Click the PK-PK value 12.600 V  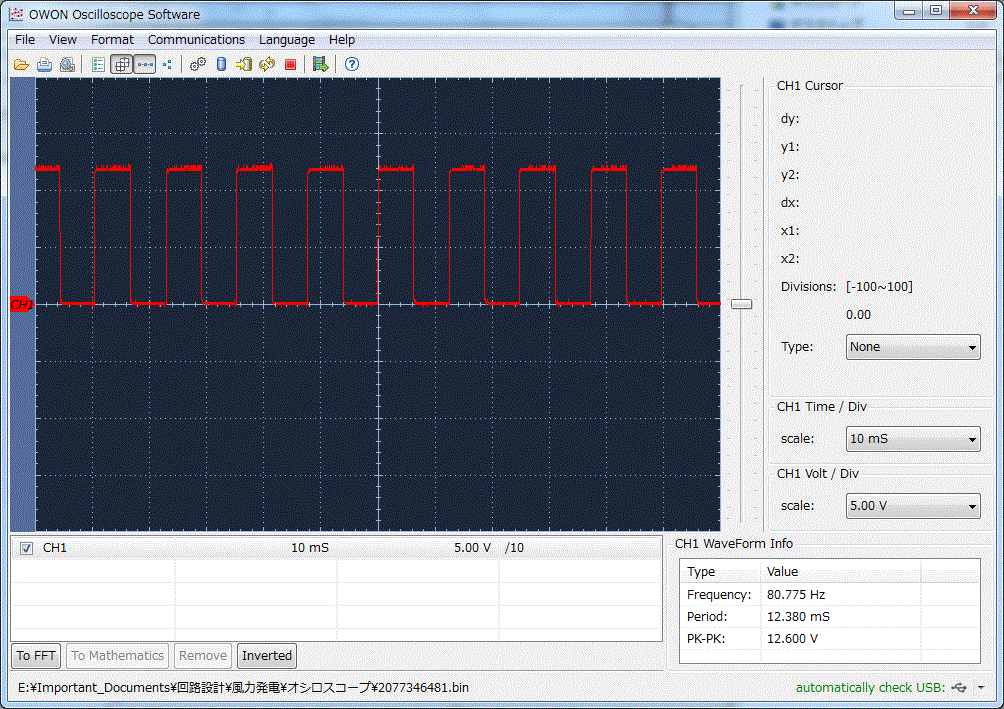(x=792, y=639)
